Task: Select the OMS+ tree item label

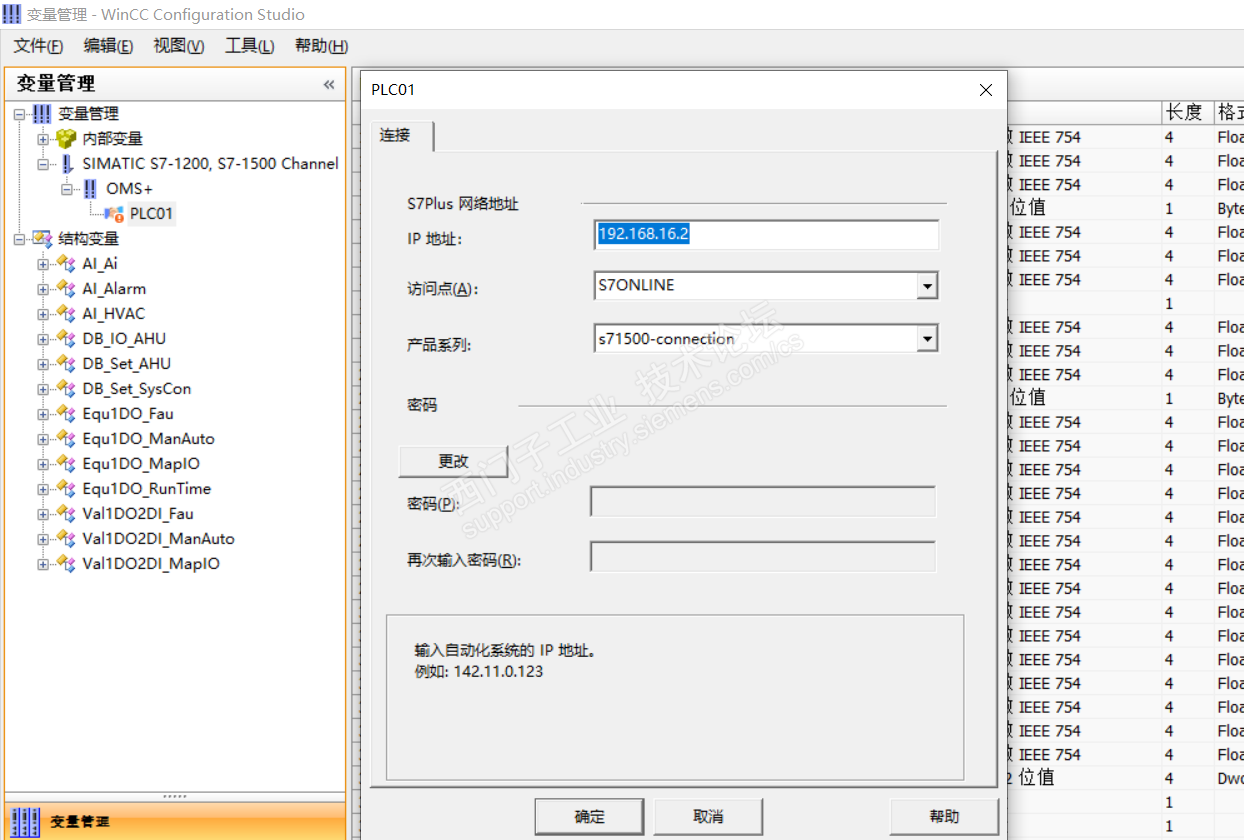Action: click(x=129, y=189)
